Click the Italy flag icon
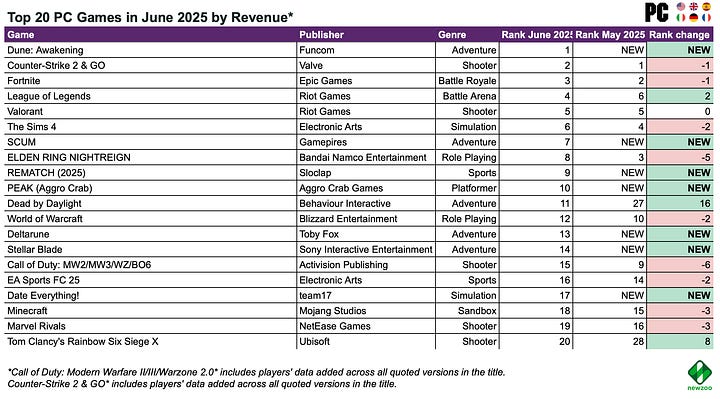 click(x=681, y=18)
